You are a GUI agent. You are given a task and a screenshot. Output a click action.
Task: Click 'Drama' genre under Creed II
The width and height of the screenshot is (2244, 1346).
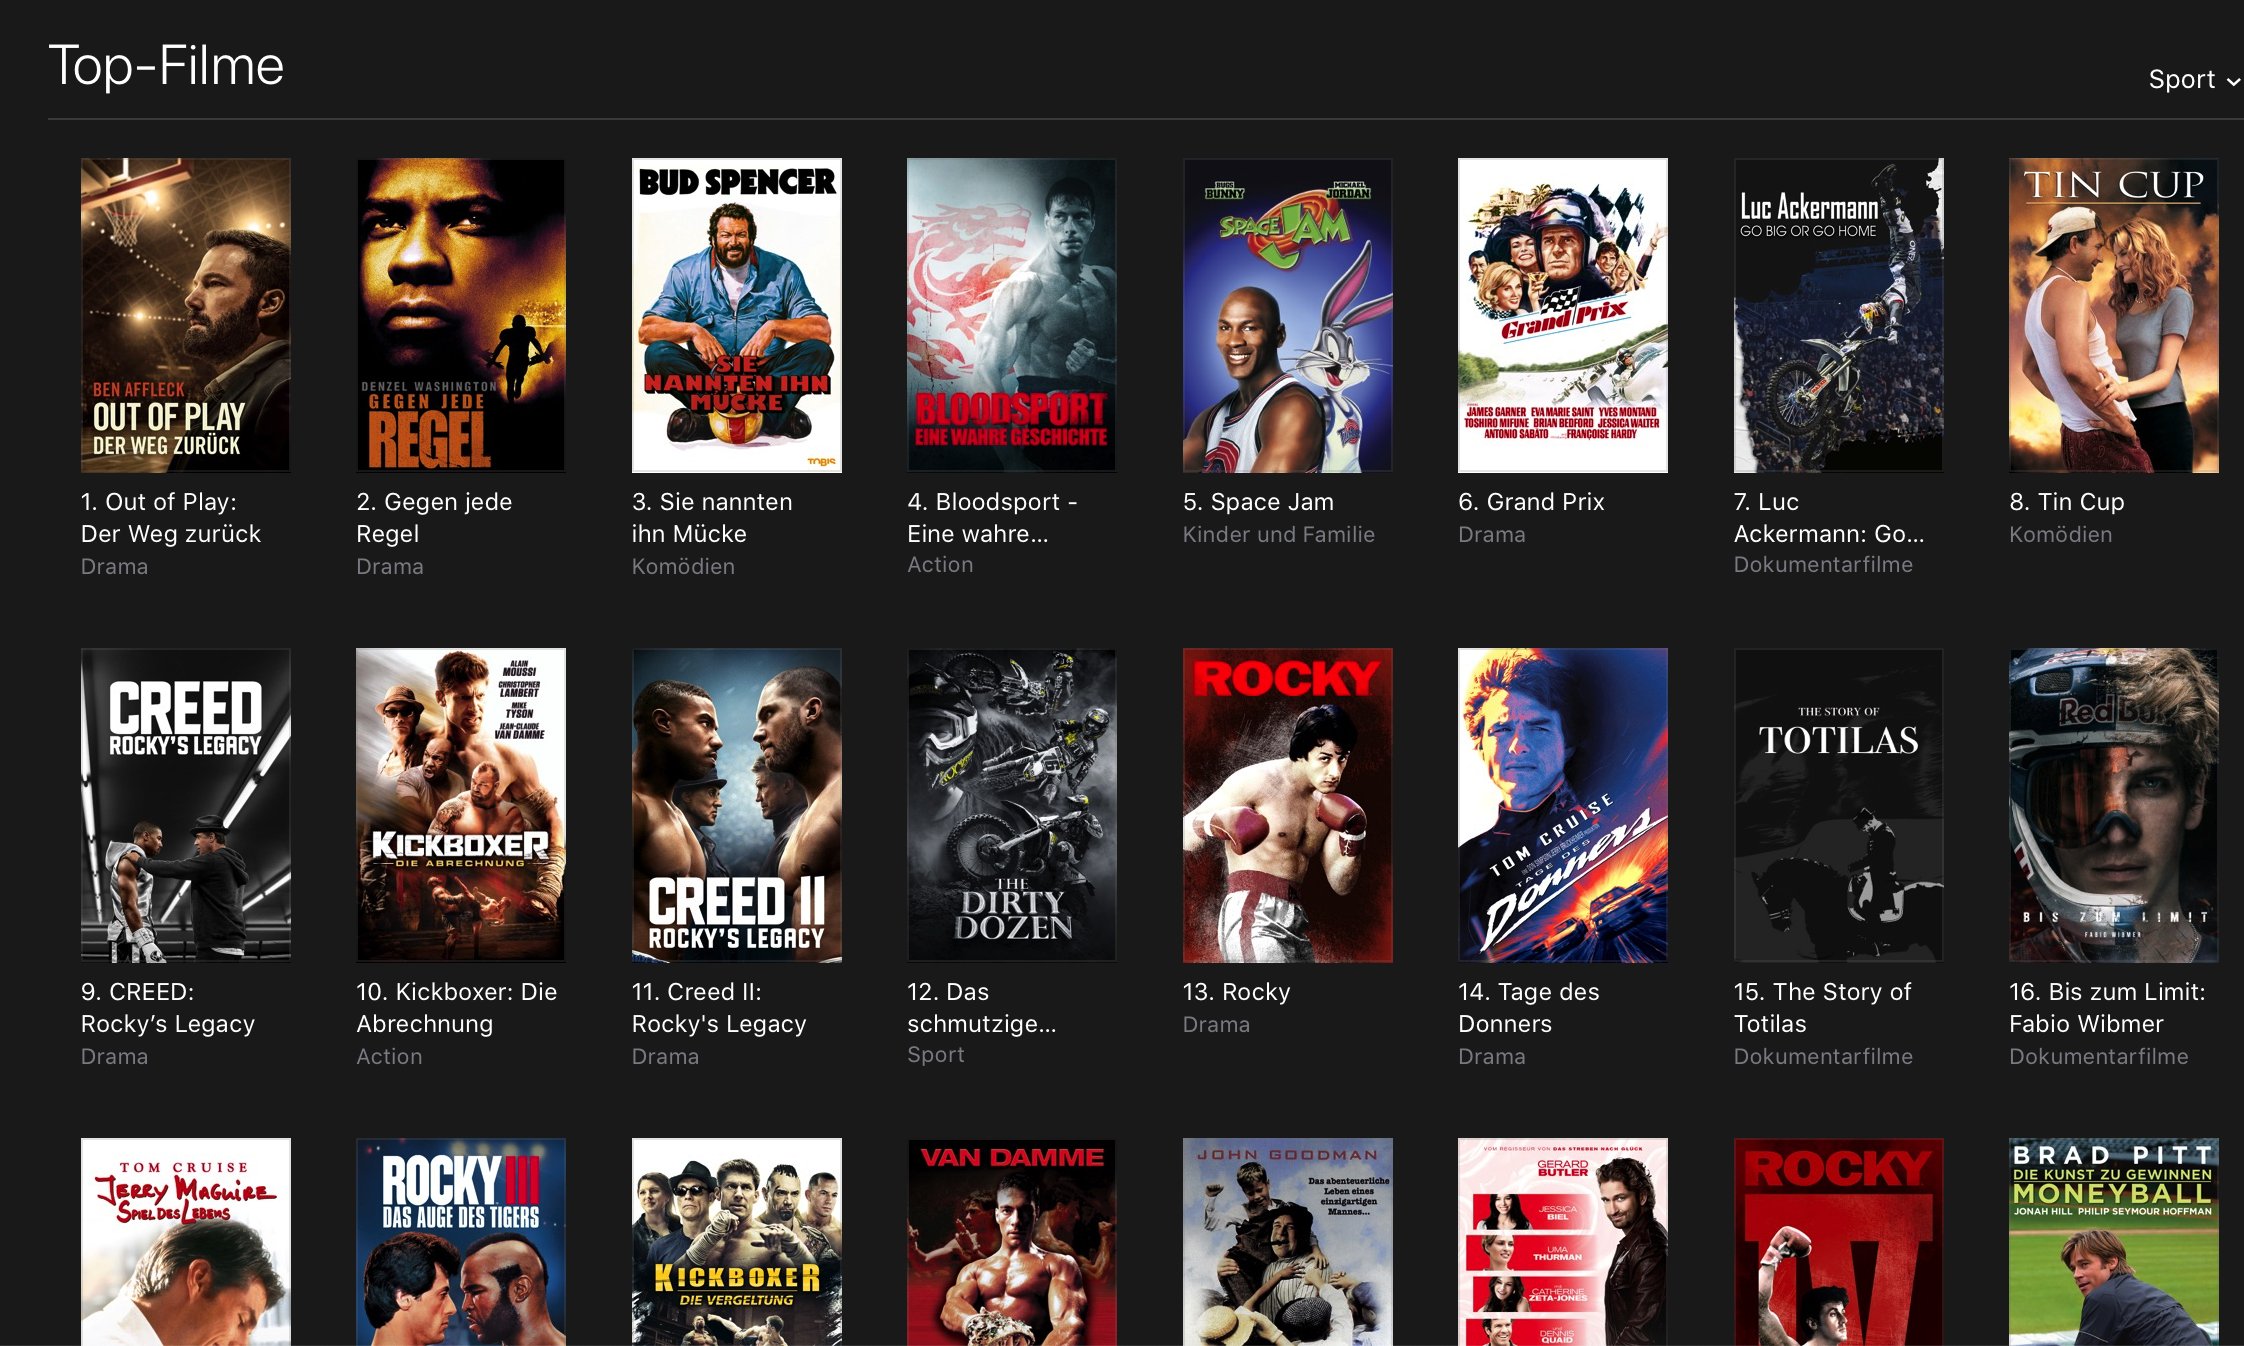click(x=665, y=1057)
